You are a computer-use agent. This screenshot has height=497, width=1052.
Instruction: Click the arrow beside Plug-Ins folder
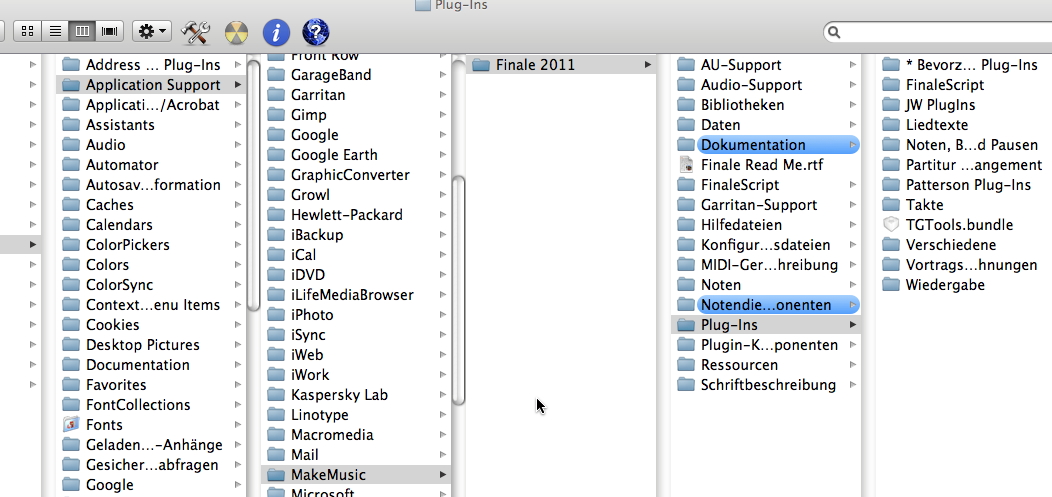852,325
